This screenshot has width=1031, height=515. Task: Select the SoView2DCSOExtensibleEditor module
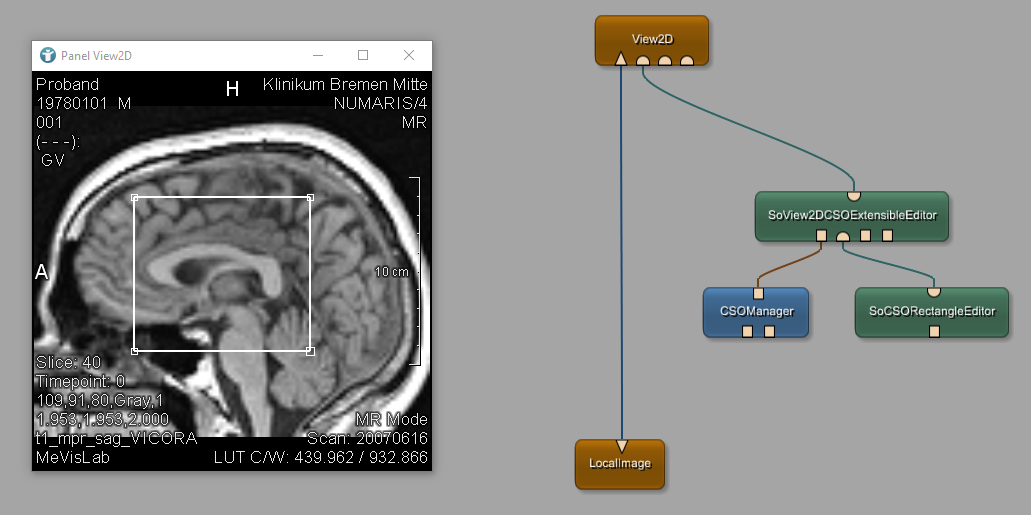(851, 213)
